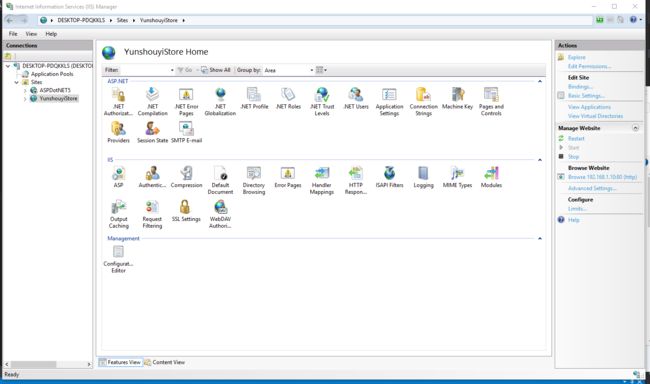Select Application Pools in tree

pos(52,74)
